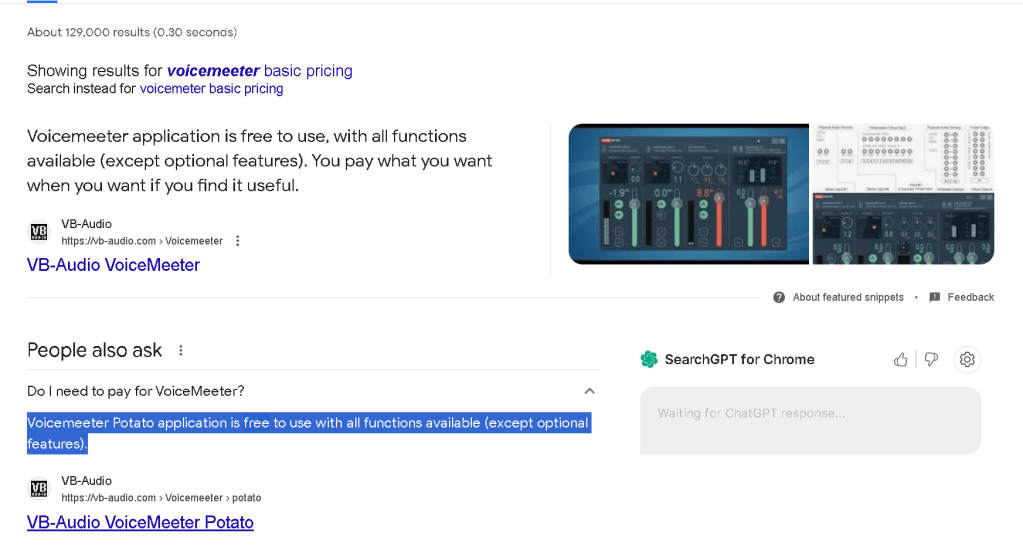Click the 'About 129,000 results' text
The height and width of the screenshot is (550, 1023).
pyautogui.click(x=132, y=32)
